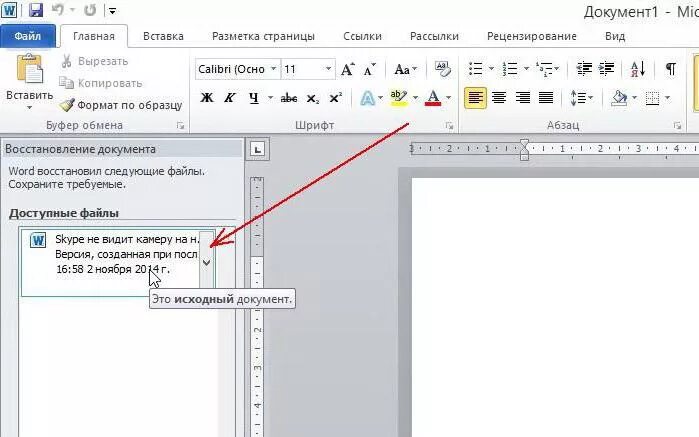This screenshot has height=437, width=699.
Task: Toggle superscript x² formatting
Action: point(335,98)
